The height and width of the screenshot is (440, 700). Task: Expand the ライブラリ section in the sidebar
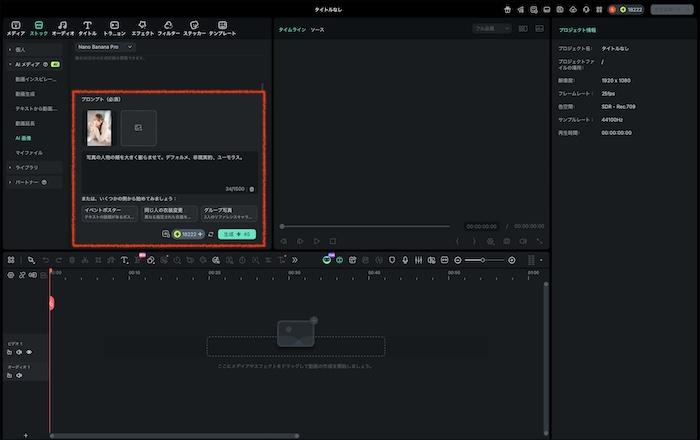[27, 167]
